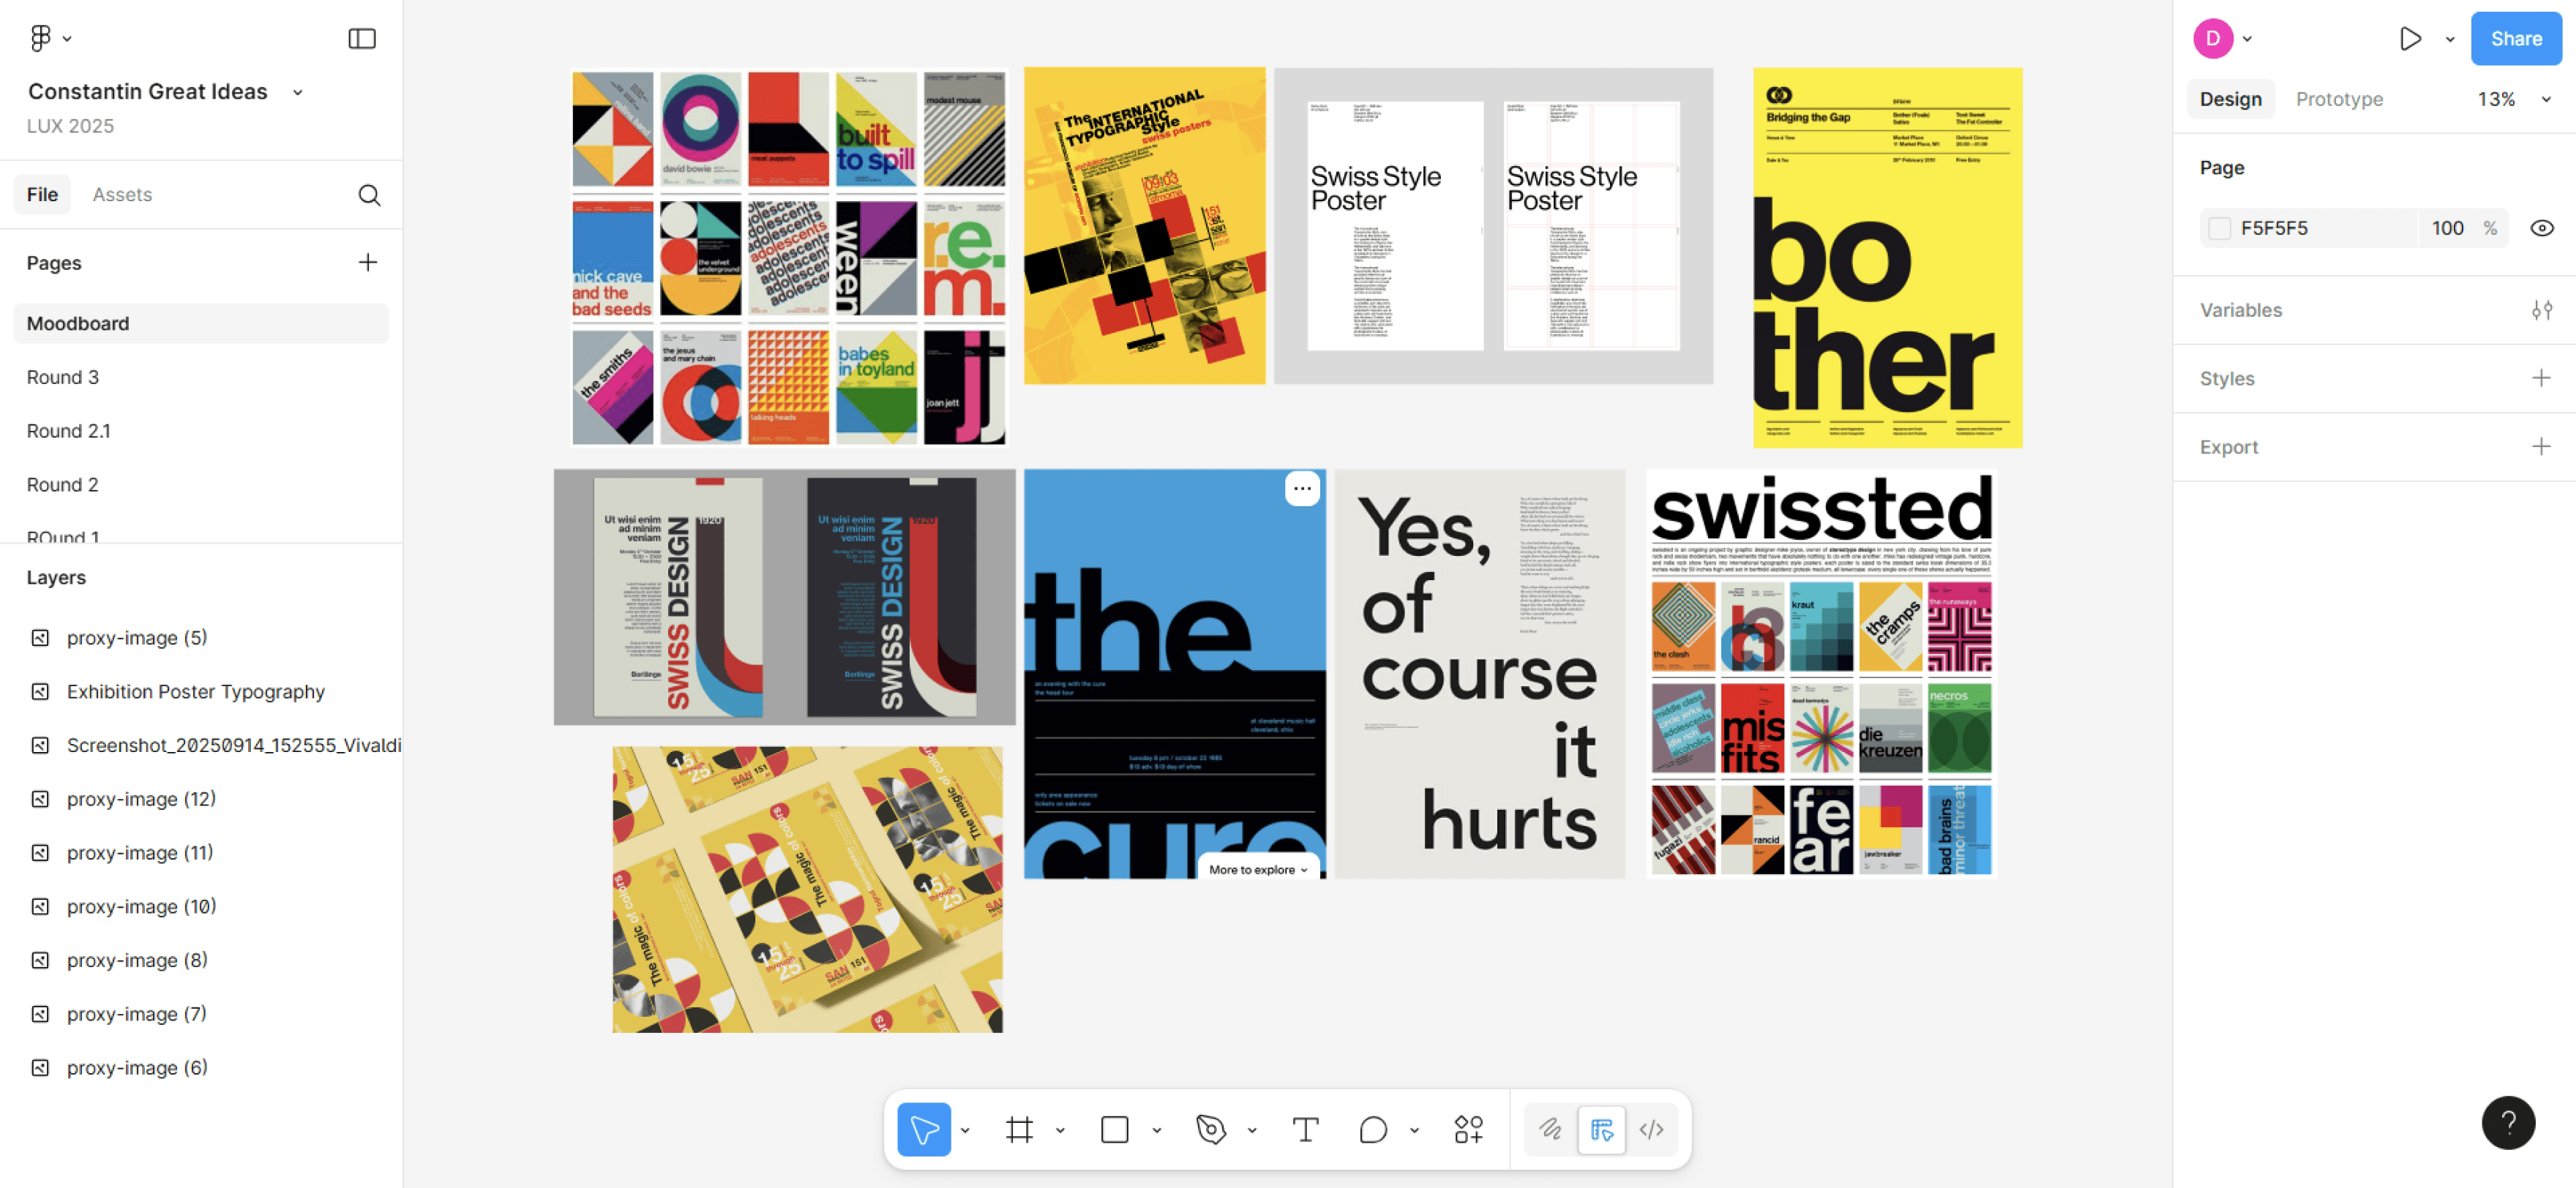Click the F5F5F5 page color swatch
This screenshot has width=2576, height=1188.
pyautogui.click(x=2219, y=228)
